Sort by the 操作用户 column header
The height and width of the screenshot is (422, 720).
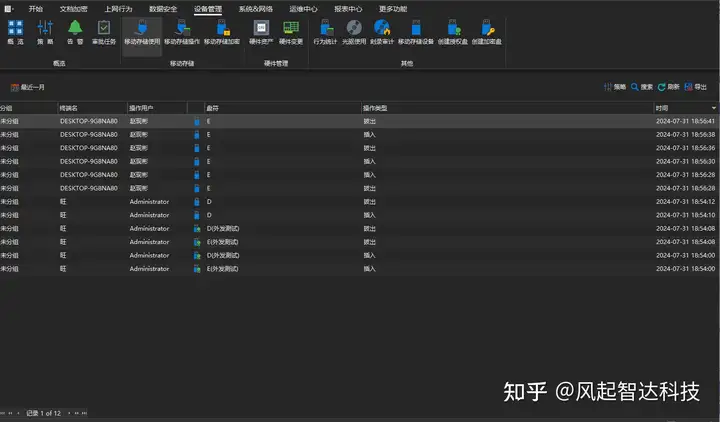click(x=157, y=108)
